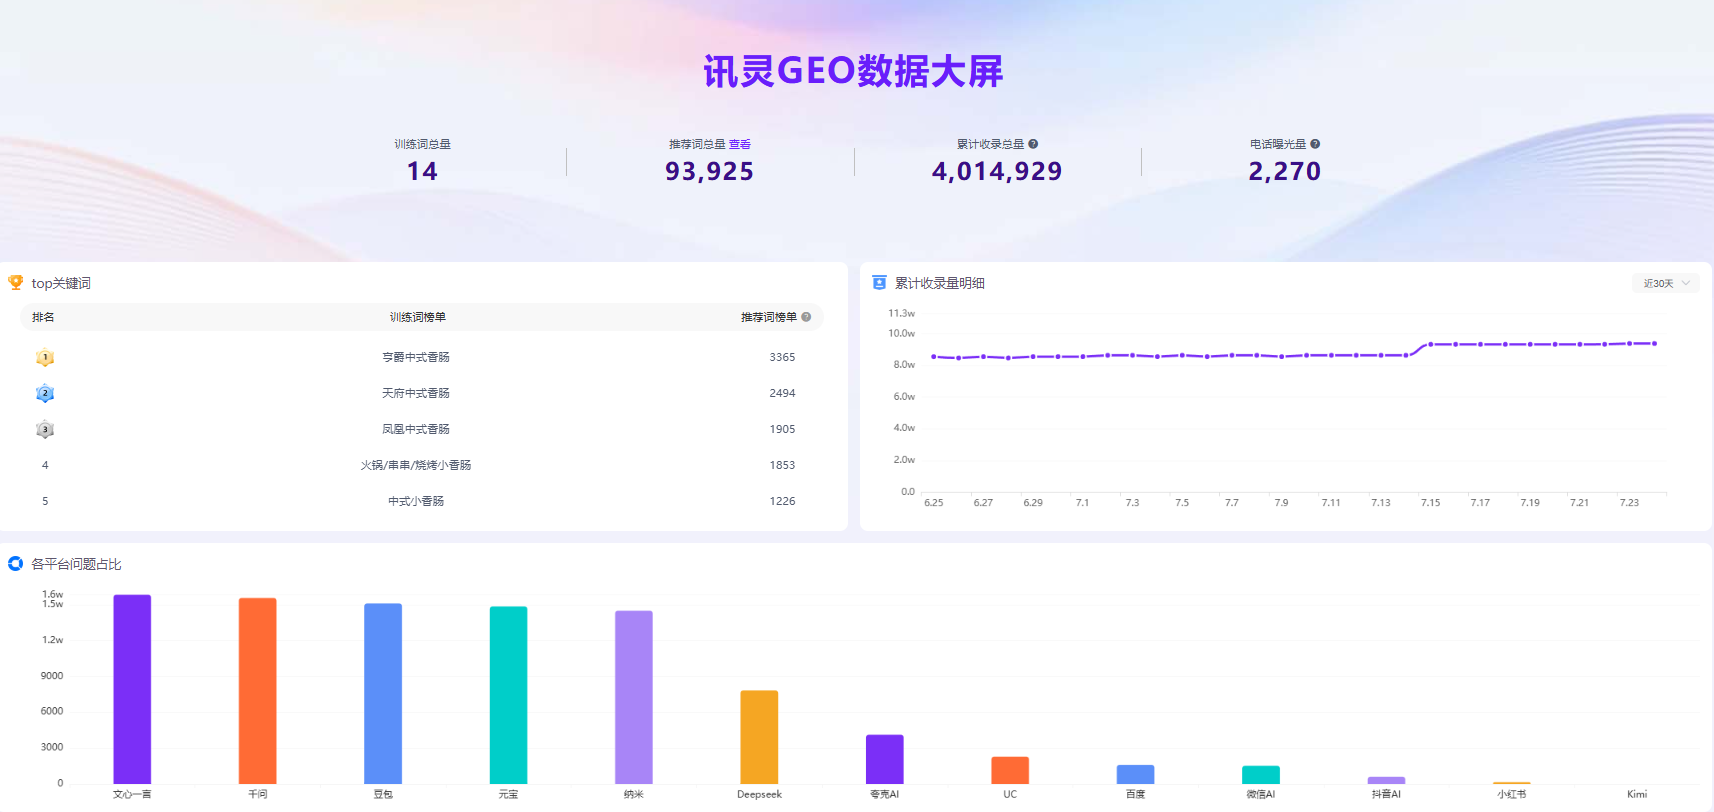1714x812 pixels.
Task: Click the 排名 column header
Action: (43, 317)
